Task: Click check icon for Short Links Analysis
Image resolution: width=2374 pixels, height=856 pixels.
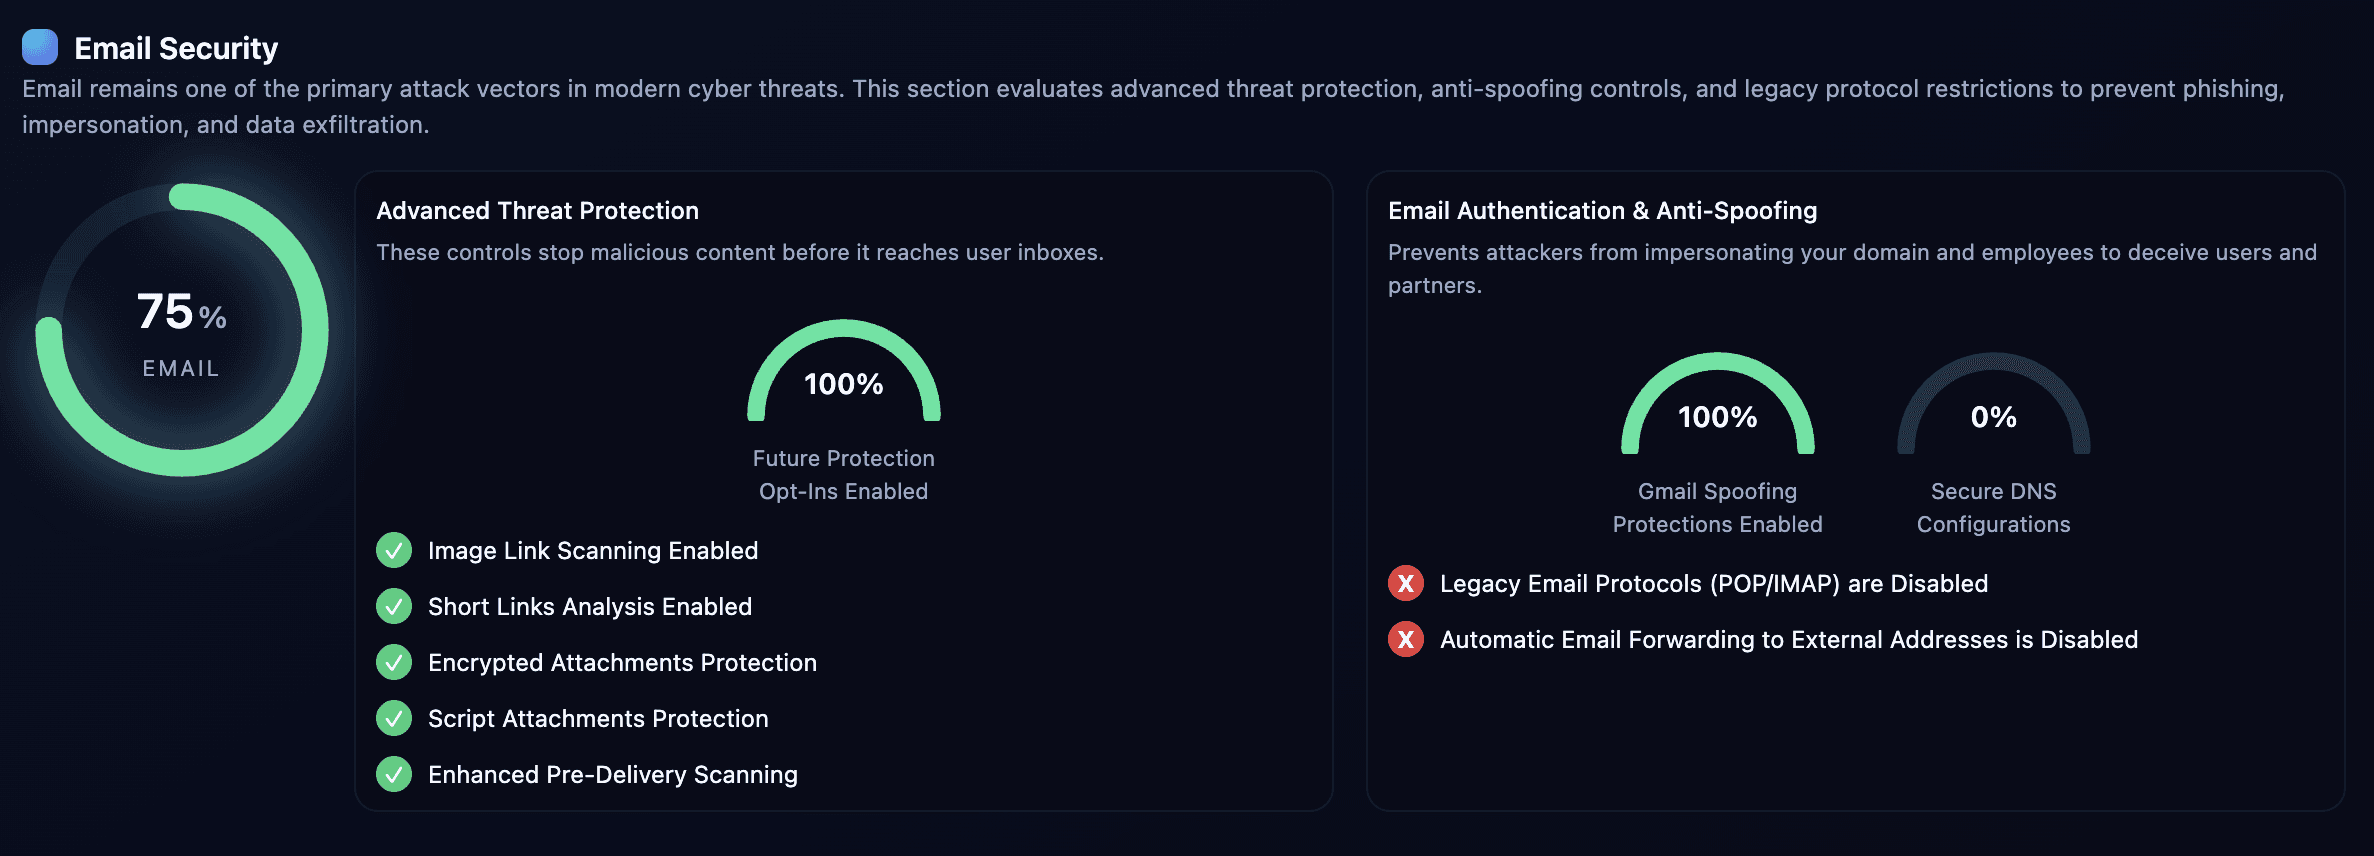Action: click(x=394, y=606)
